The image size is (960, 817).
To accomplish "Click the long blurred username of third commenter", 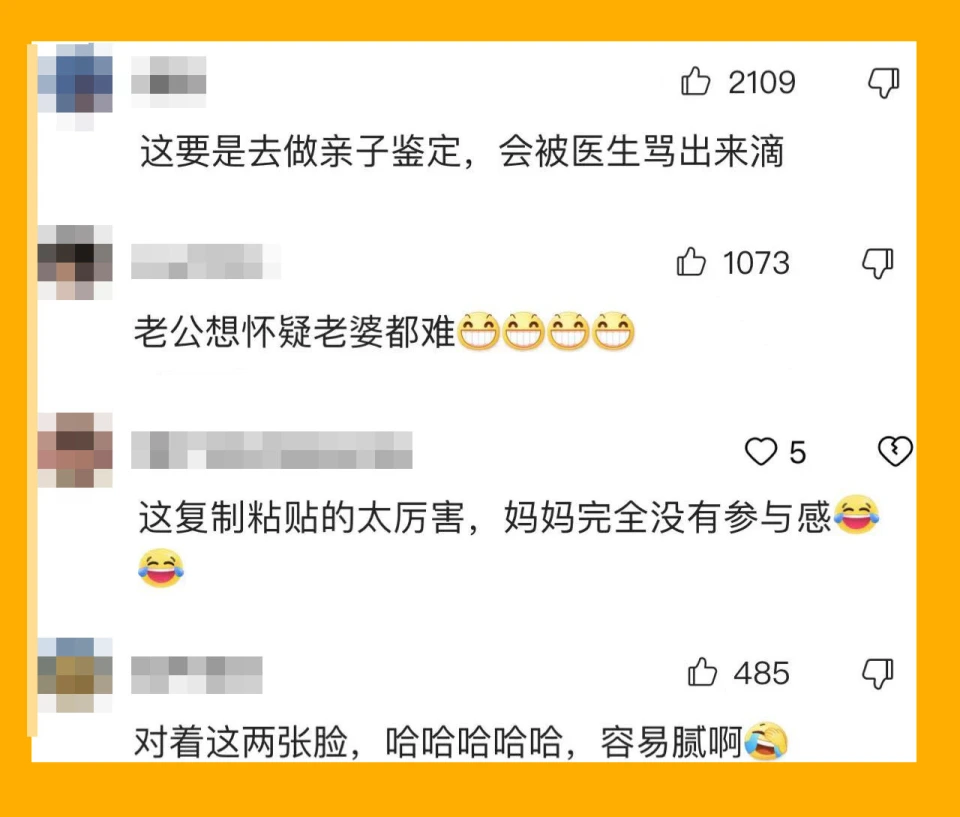I will (272, 450).
